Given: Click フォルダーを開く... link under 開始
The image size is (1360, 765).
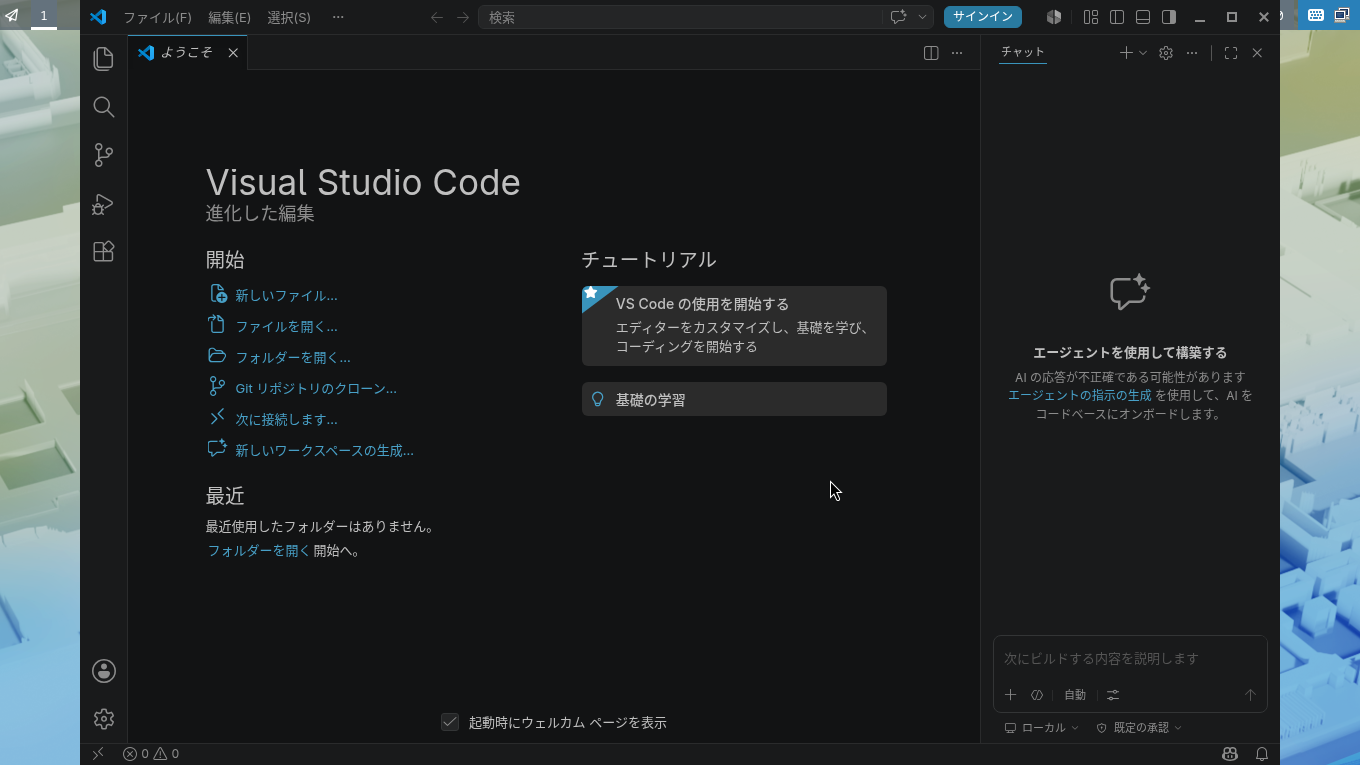Looking at the screenshot, I should pyautogui.click(x=293, y=358).
